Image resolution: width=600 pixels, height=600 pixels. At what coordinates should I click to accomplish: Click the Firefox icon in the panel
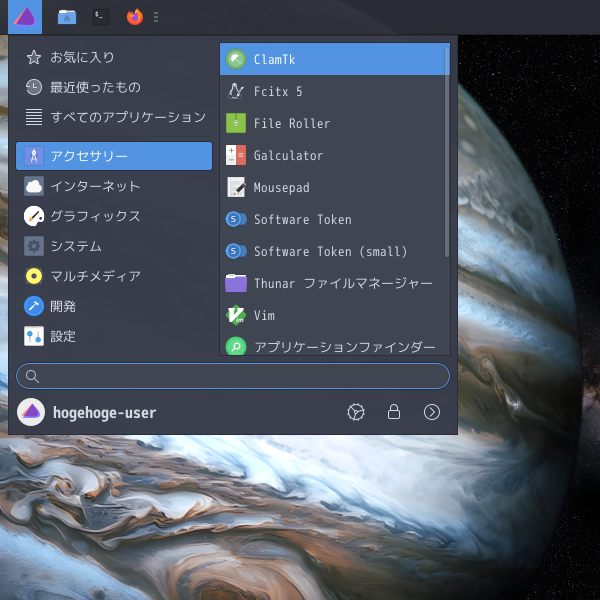(x=135, y=17)
